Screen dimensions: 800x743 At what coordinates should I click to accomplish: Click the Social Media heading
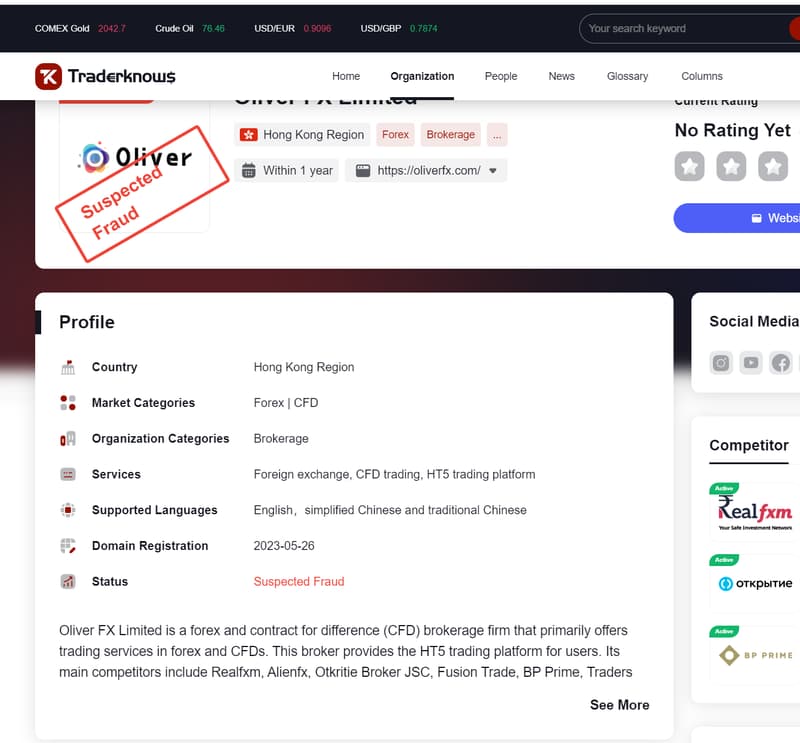pos(754,321)
